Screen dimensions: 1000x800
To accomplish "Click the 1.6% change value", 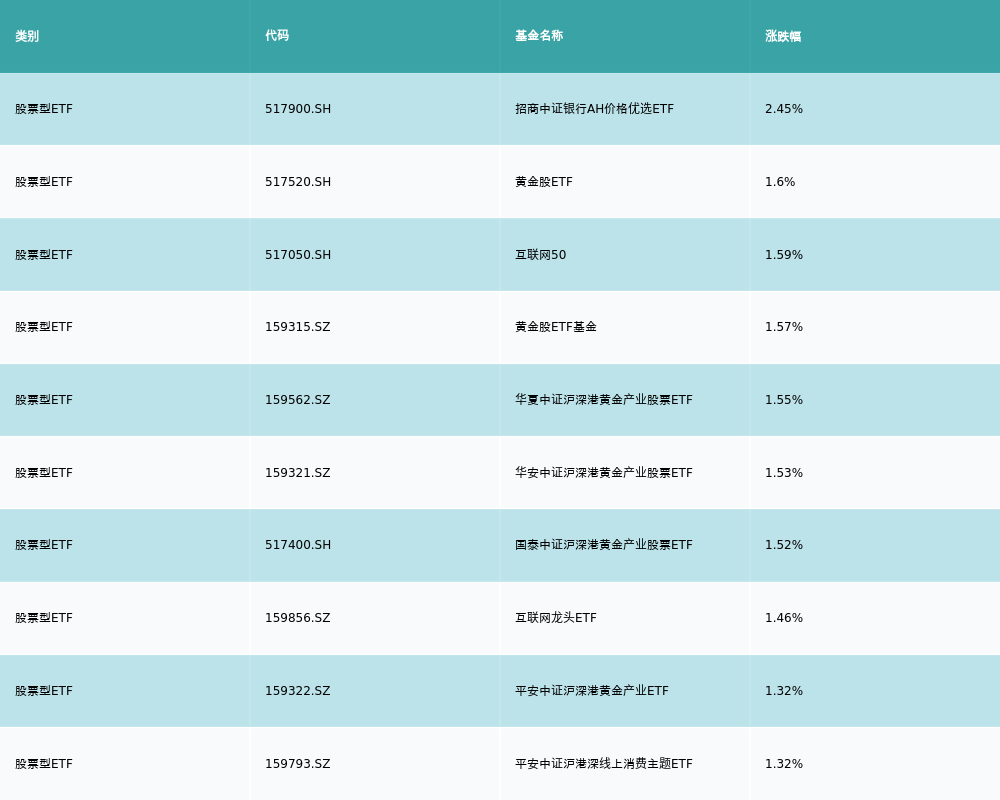I will [x=780, y=182].
